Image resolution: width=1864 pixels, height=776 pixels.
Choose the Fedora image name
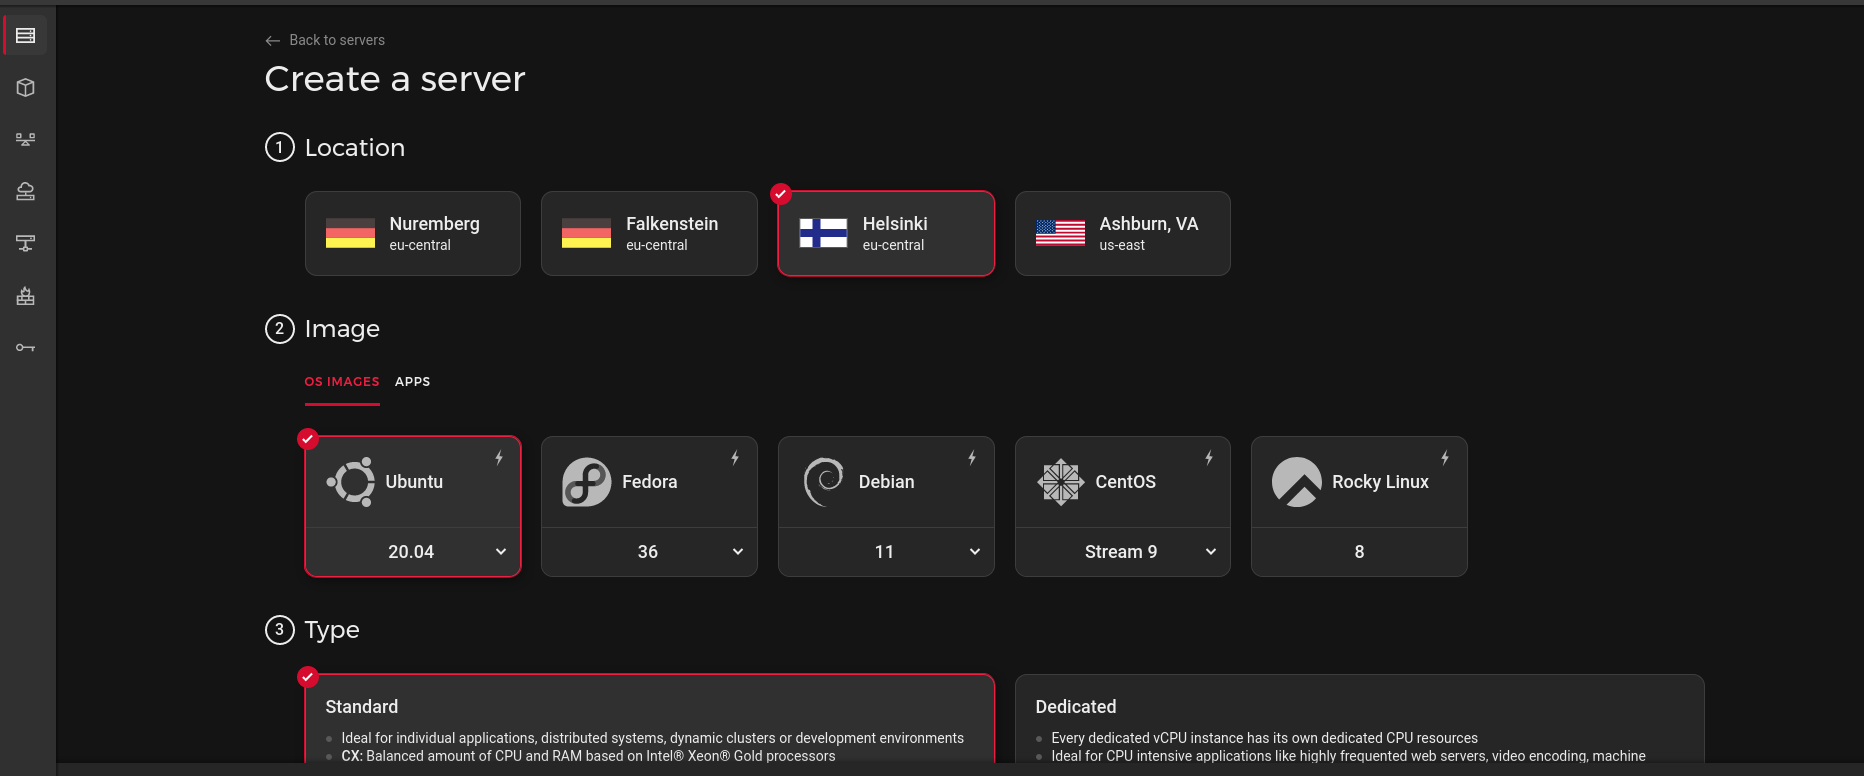tap(650, 482)
